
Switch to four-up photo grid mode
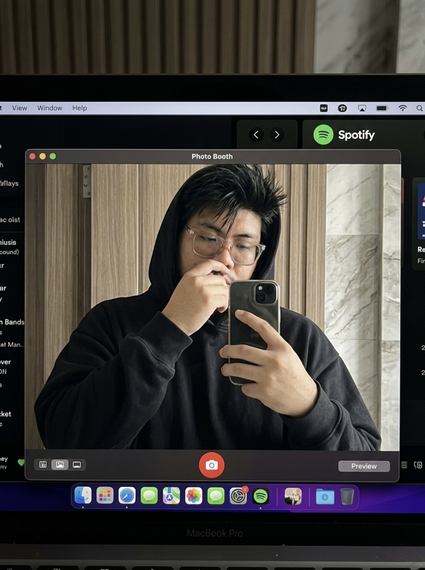click(x=43, y=465)
